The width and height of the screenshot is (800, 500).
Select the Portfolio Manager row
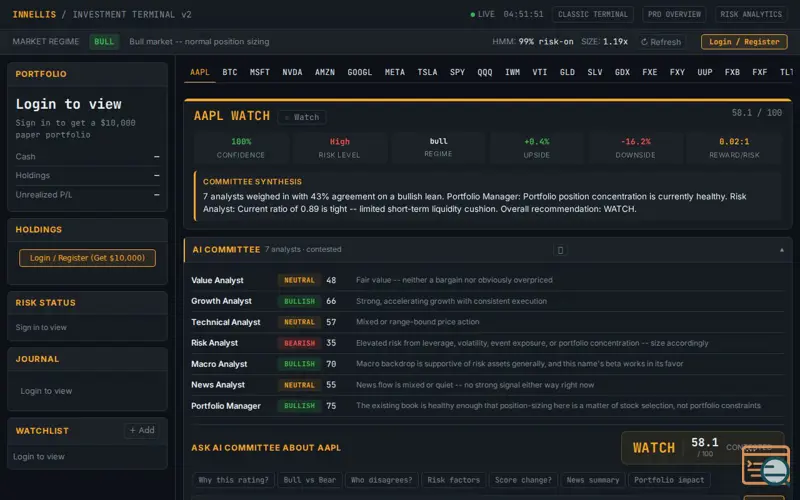(487, 406)
